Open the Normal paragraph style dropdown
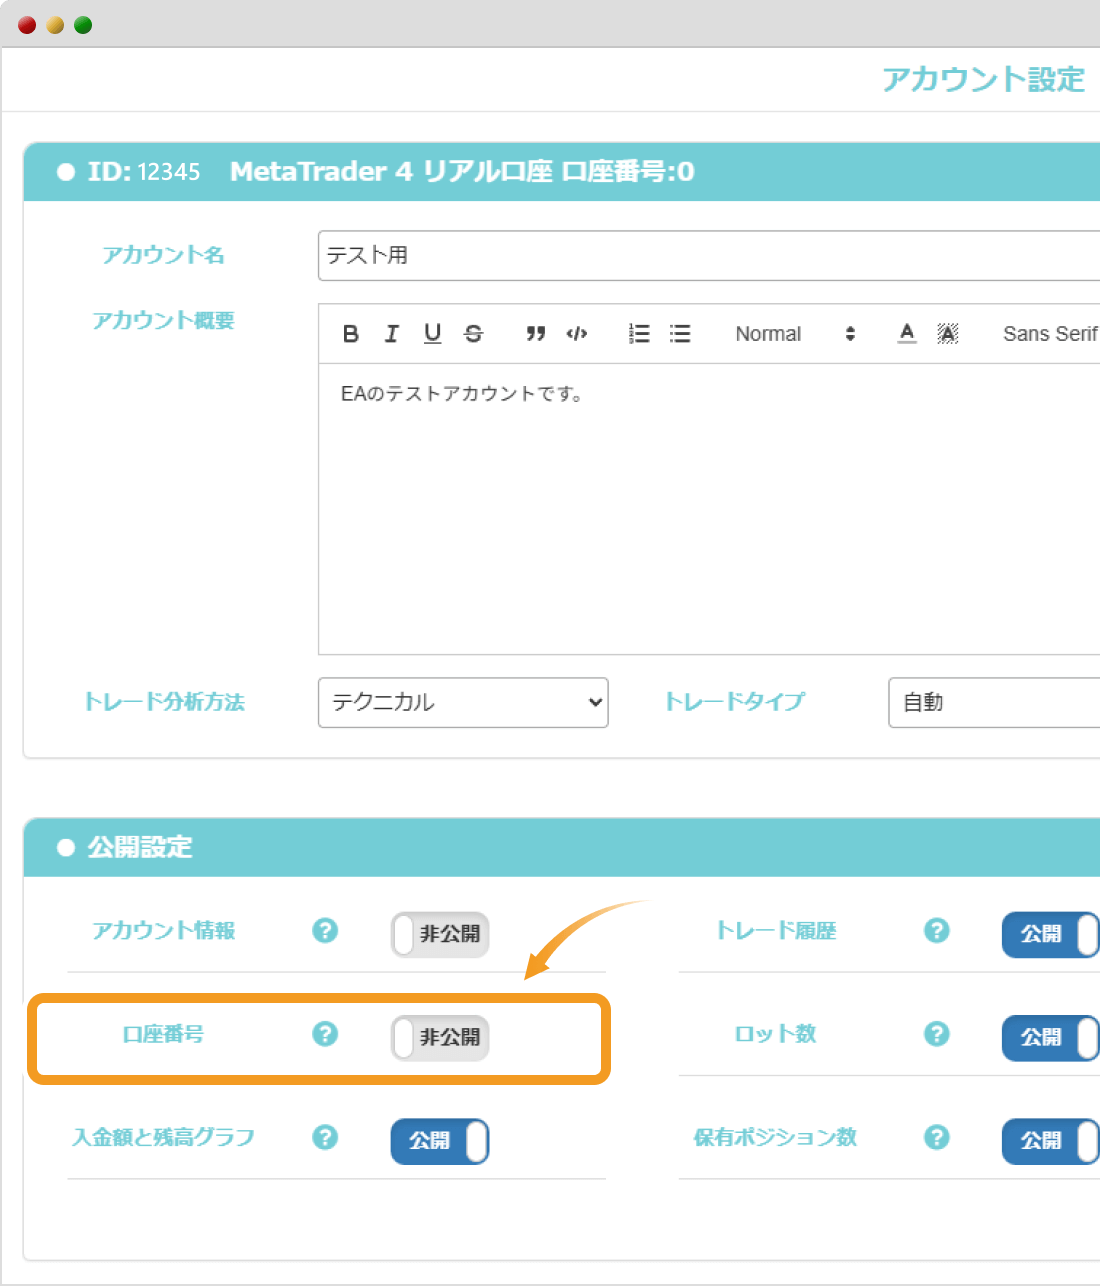Viewport: 1100px width, 1286px height. (x=790, y=334)
